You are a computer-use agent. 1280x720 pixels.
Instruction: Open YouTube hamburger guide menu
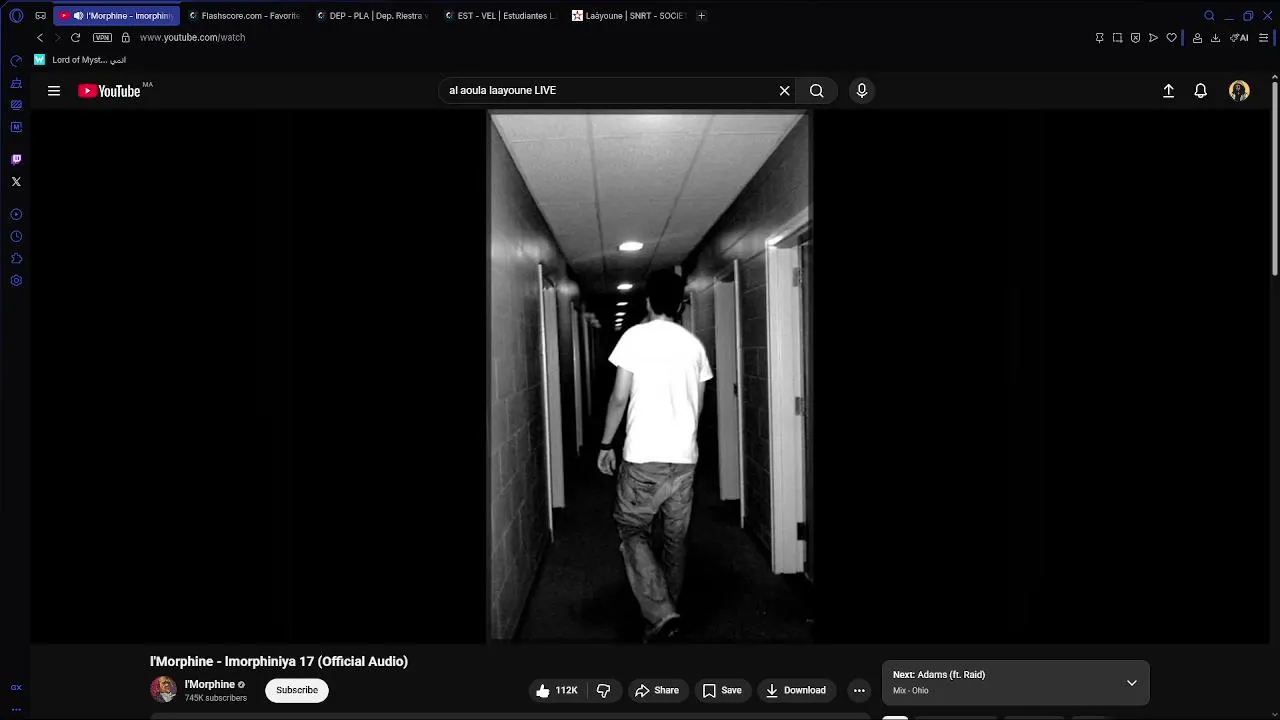54,91
